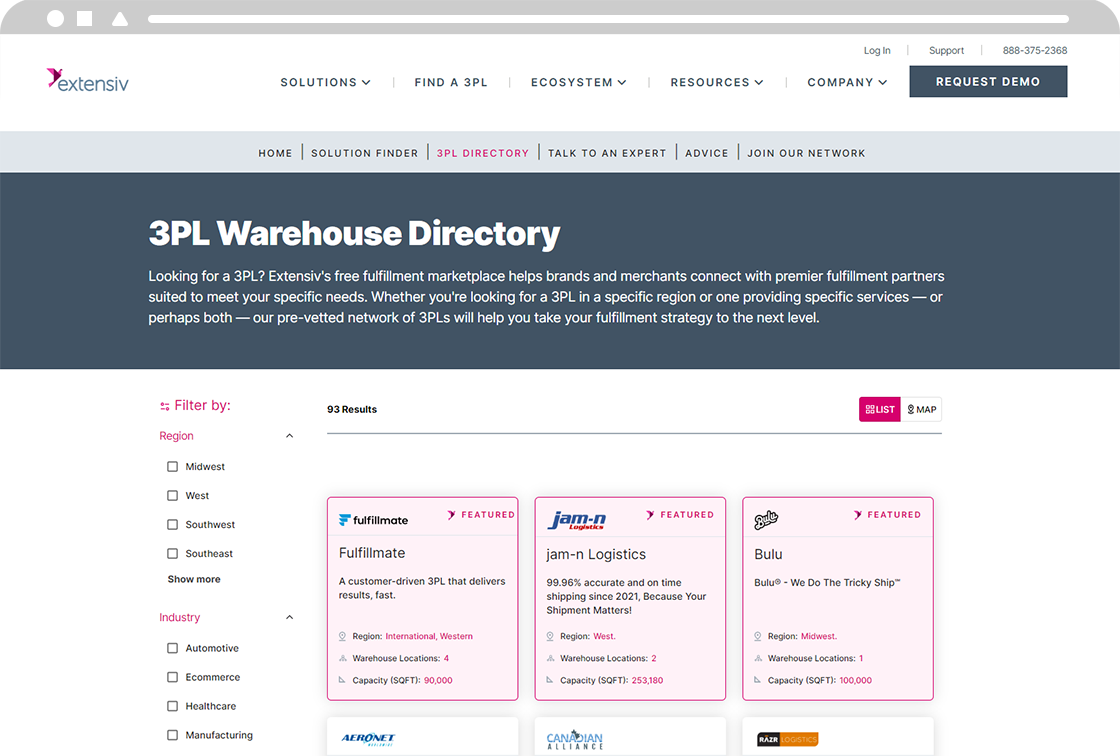1120x756 pixels.
Task: Open the Solutions dropdown menu
Action: coord(325,82)
